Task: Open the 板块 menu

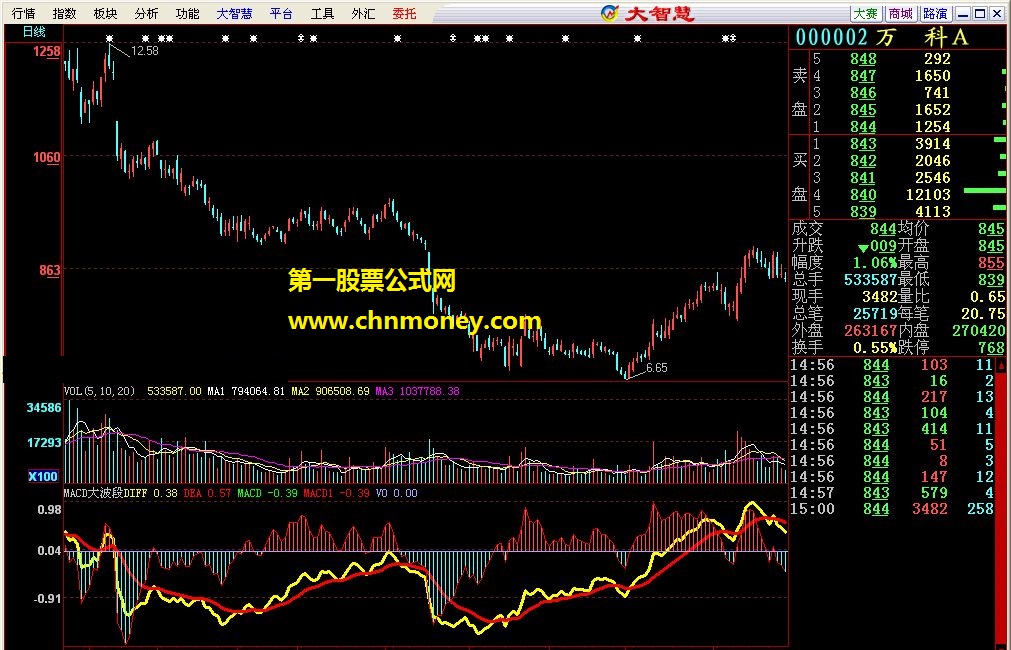Action: point(105,13)
